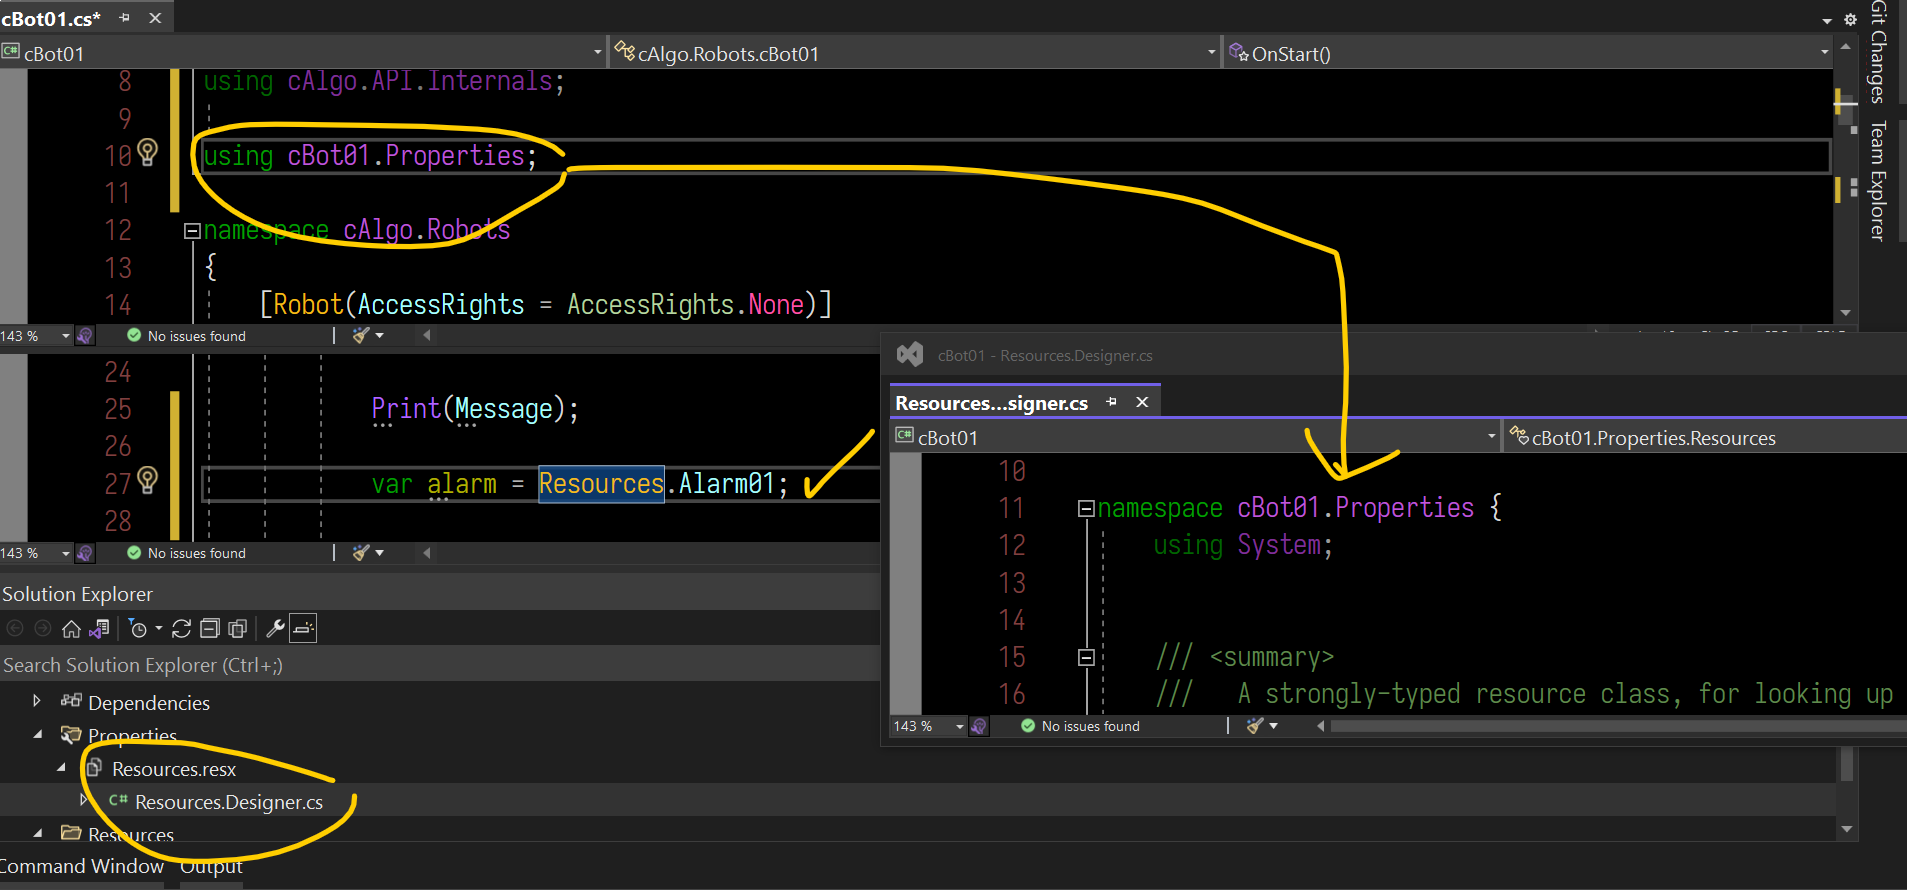The image size is (1907, 890).
Task: Close the Resources...signer.cs tab
Action: 1142,402
